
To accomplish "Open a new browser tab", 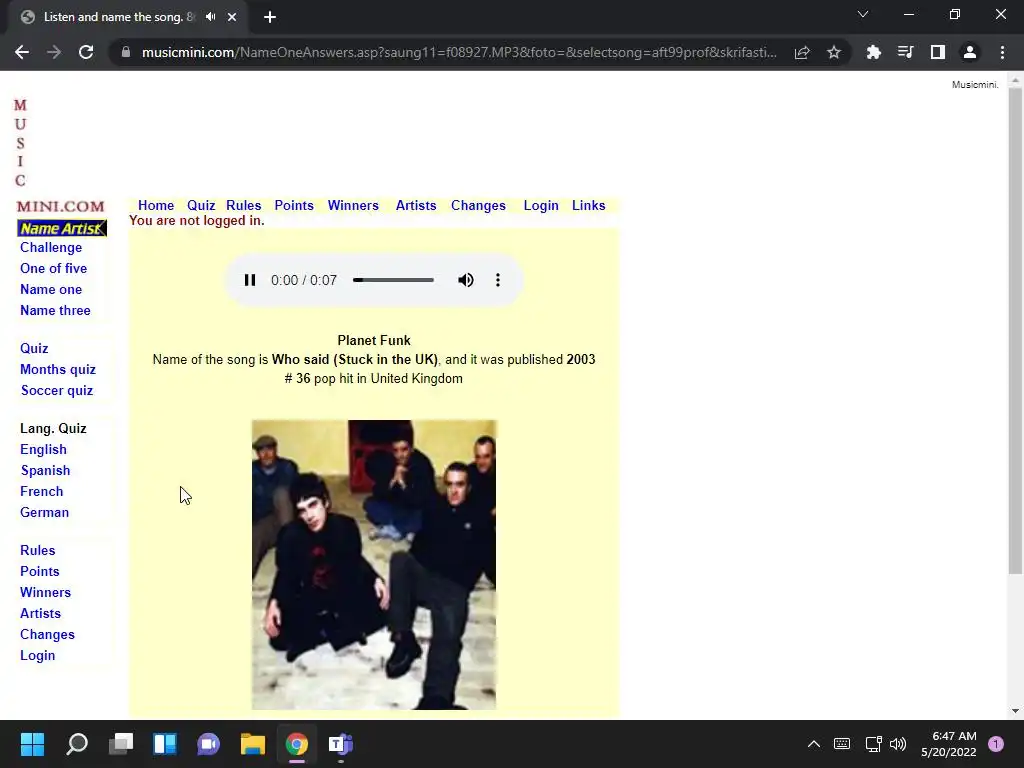I will [270, 17].
